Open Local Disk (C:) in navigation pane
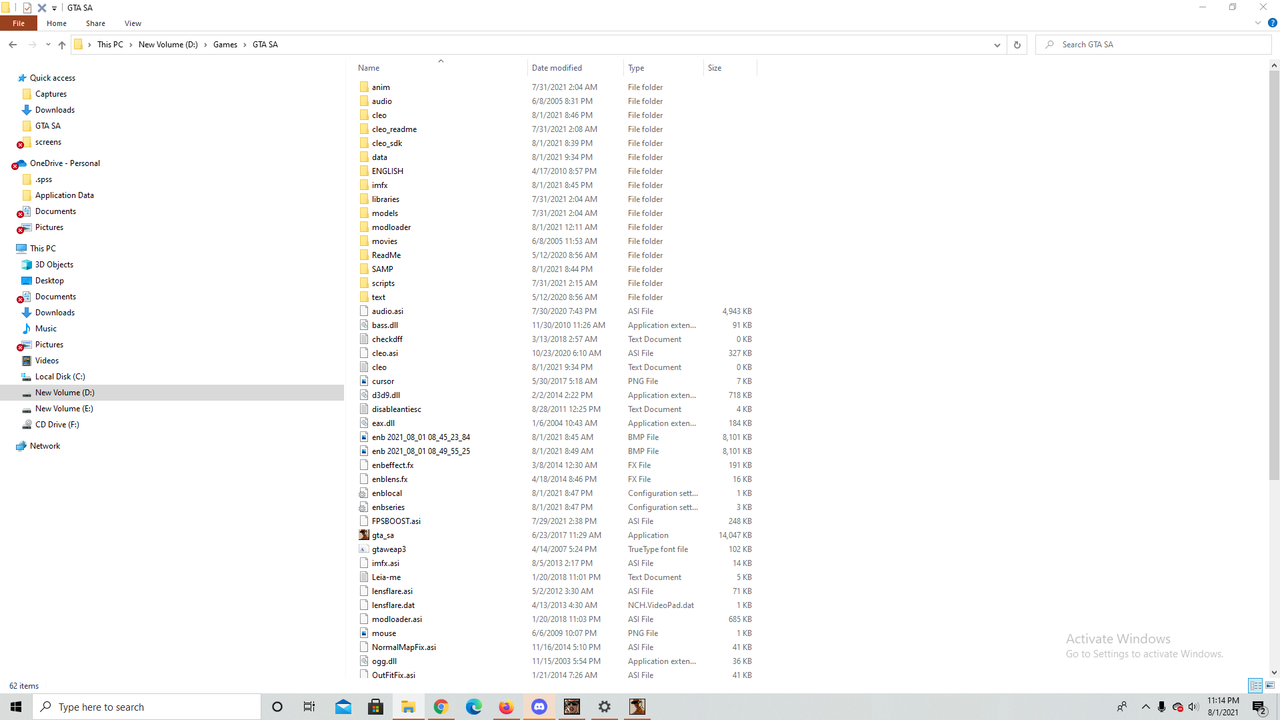 [60, 377]
